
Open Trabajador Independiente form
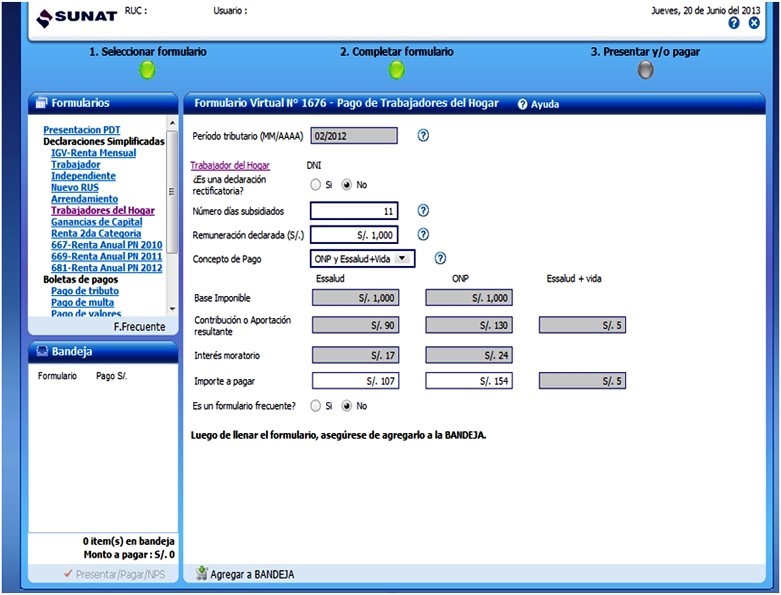click(83, 170)
